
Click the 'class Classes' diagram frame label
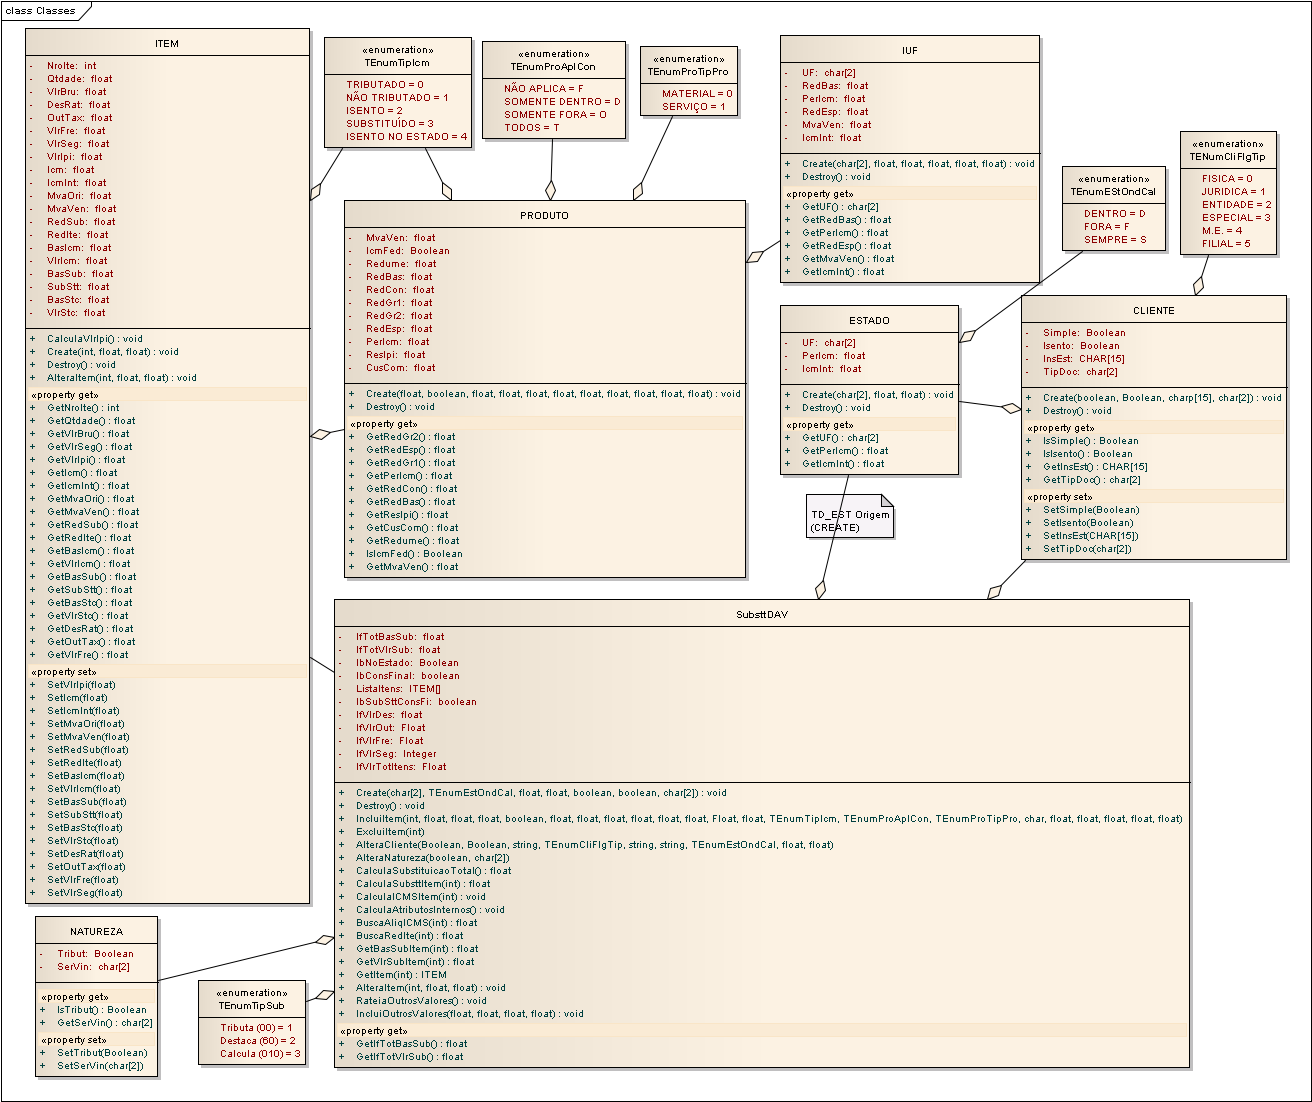pos(40,11)
